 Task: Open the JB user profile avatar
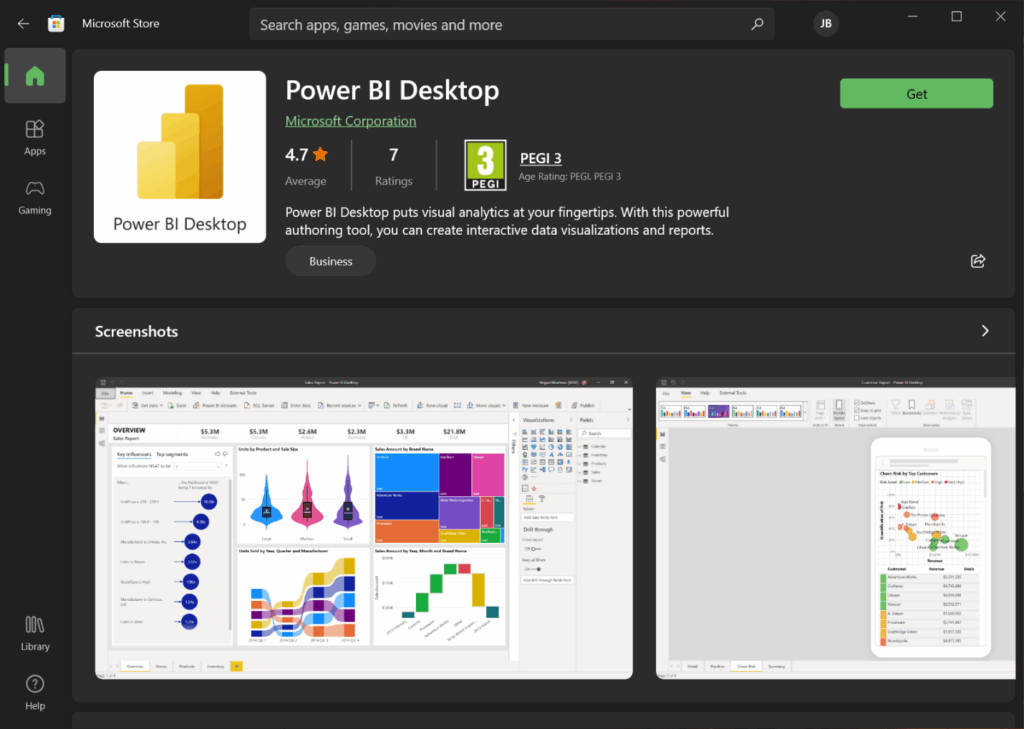tap(826, 24)
